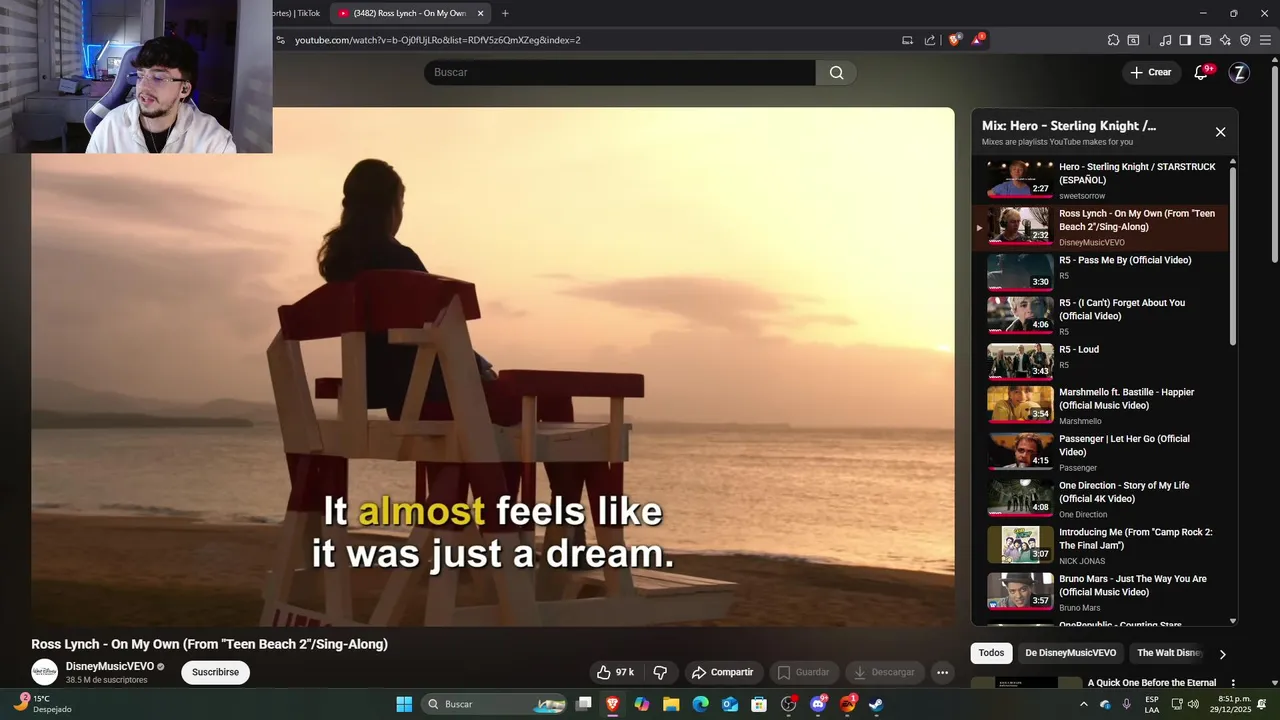
Task: Open Bruno Mars - Just The Way You Are title
Action: (x=1133, y=585)
